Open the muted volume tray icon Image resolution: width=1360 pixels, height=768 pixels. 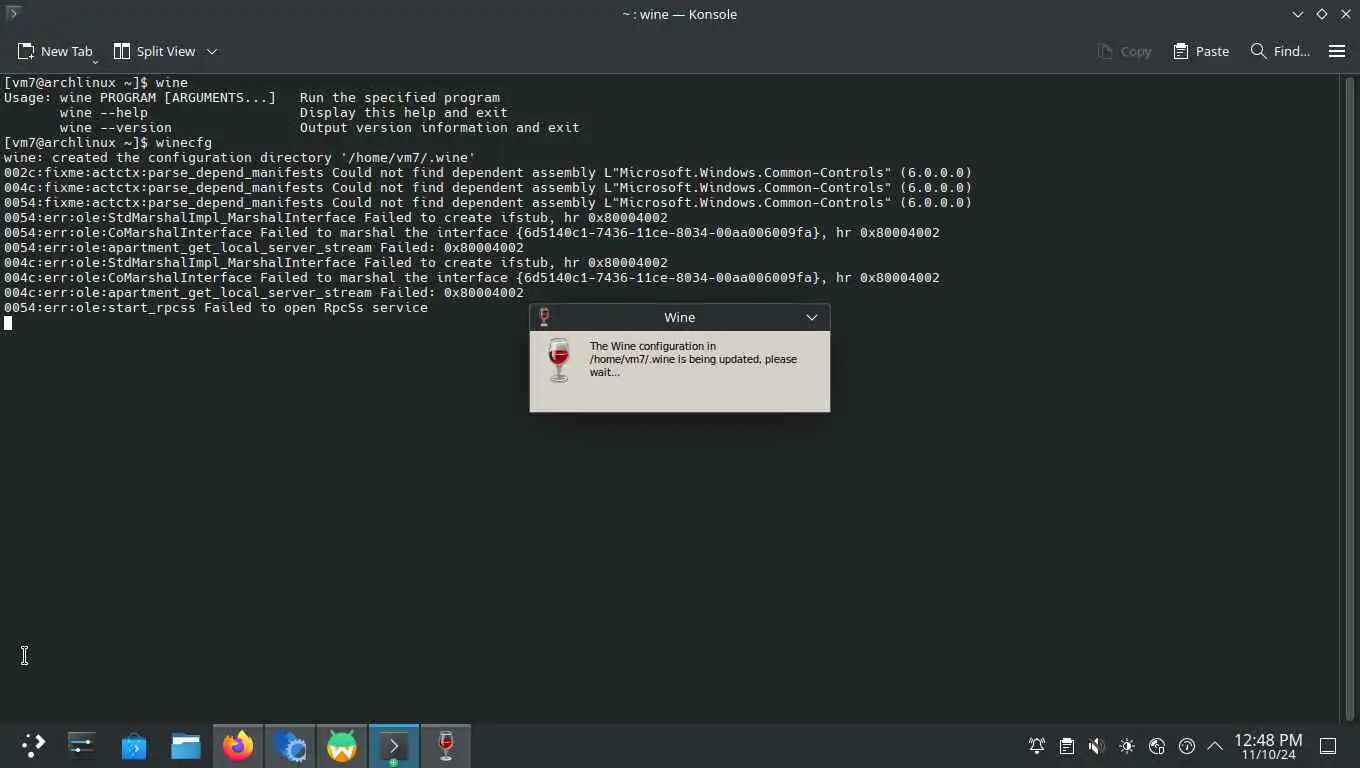[1097, 746]
